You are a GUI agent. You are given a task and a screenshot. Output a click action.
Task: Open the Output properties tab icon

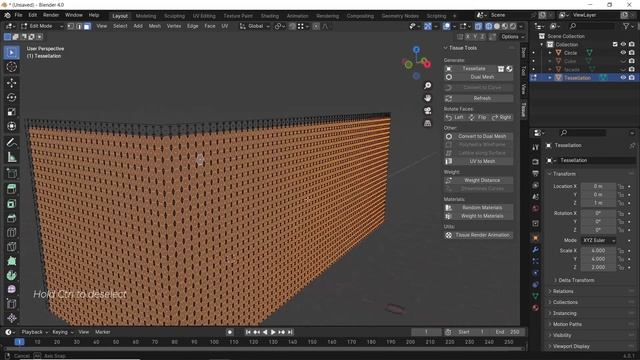coord(536,173)
